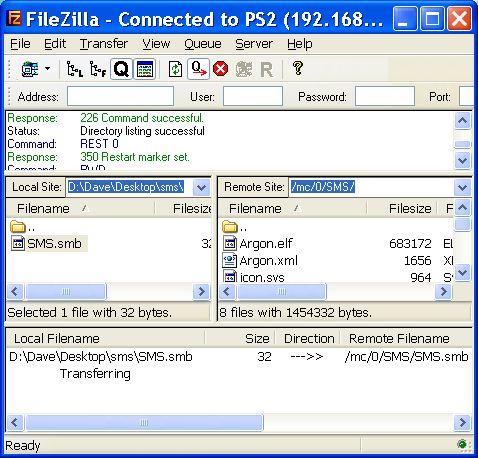The height and width of the screenshot is (458, 478).
Task: Click queue pane scroll right arrow
Action: [462, 423]
